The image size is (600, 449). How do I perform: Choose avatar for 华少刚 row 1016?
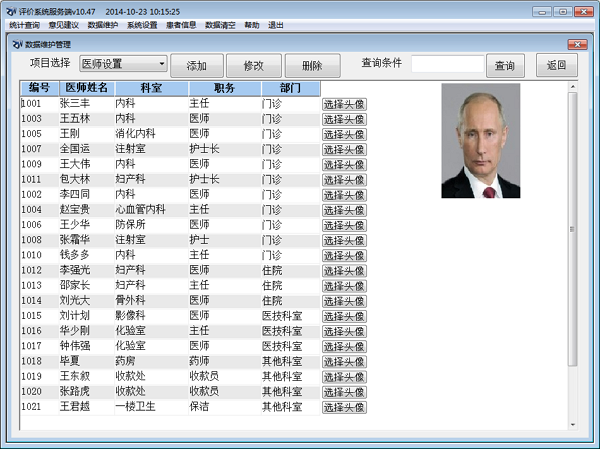(344, 331)
